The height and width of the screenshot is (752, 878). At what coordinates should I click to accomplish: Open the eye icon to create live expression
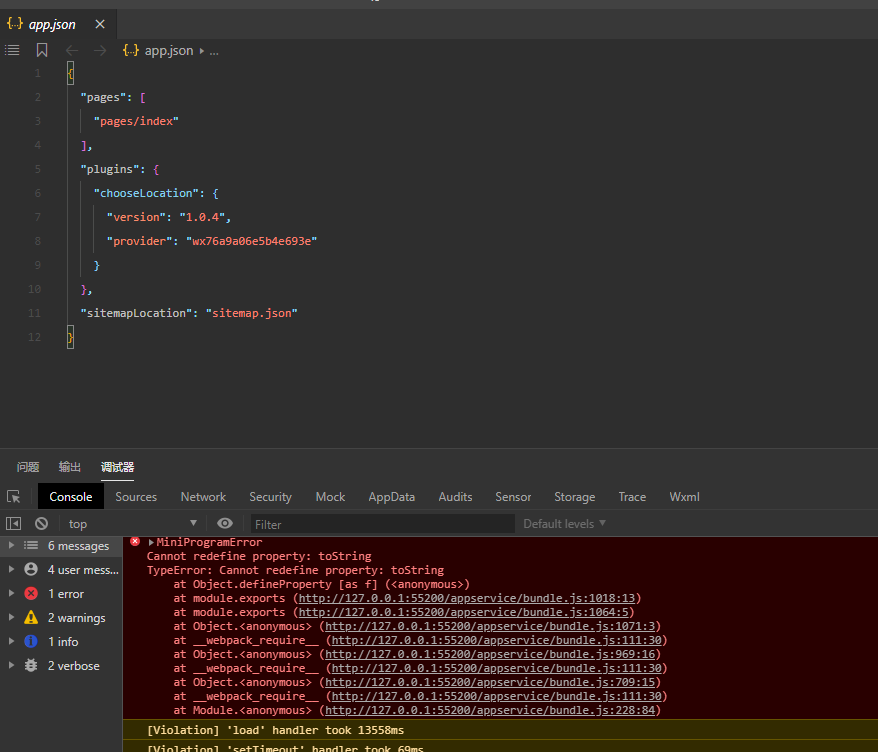225,523
